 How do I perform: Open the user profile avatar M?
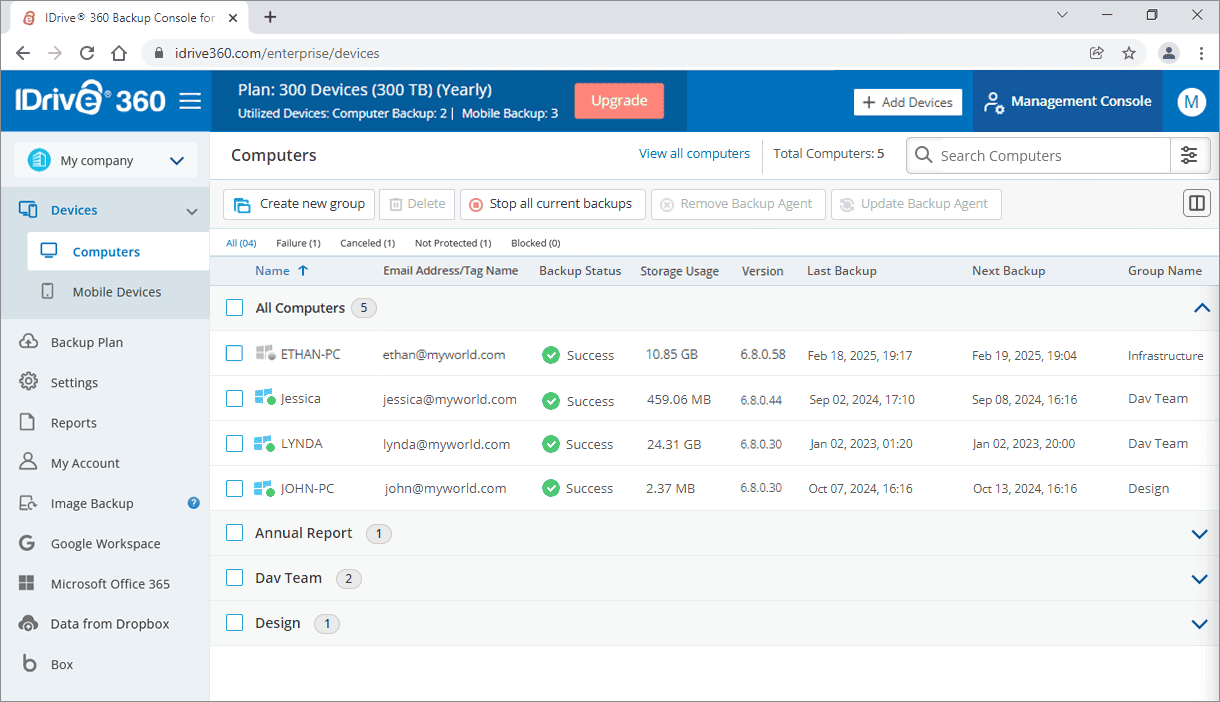1191,101
